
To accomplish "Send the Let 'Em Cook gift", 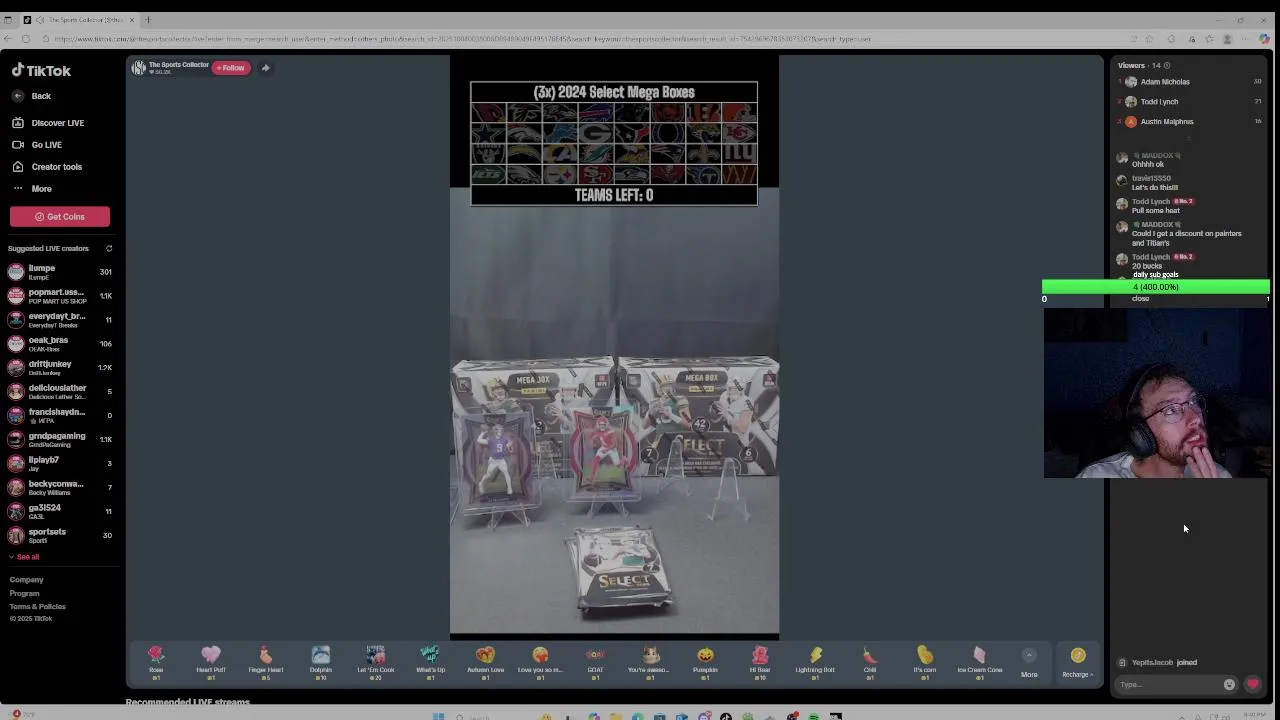I will tap(376, 662).
